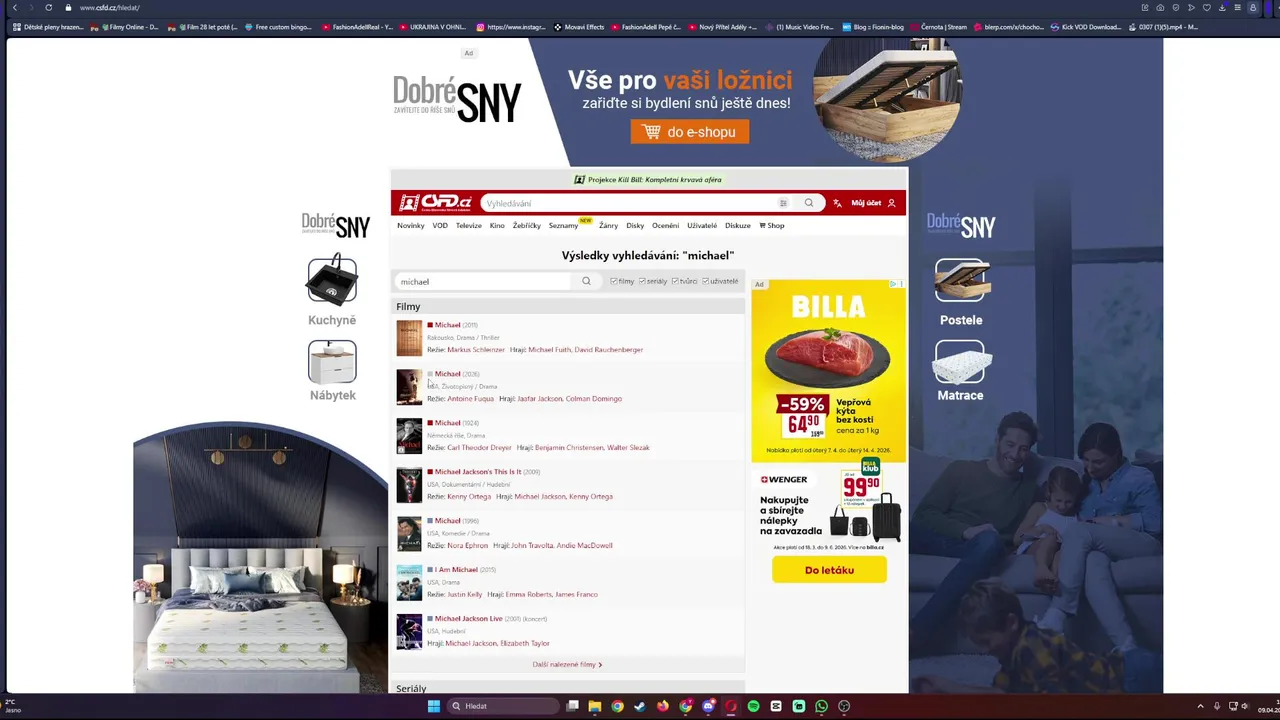Click the CSFD.cz logo
This screenshot has width=1280, height=720.
pyautogui.click(x=435, y=203)
